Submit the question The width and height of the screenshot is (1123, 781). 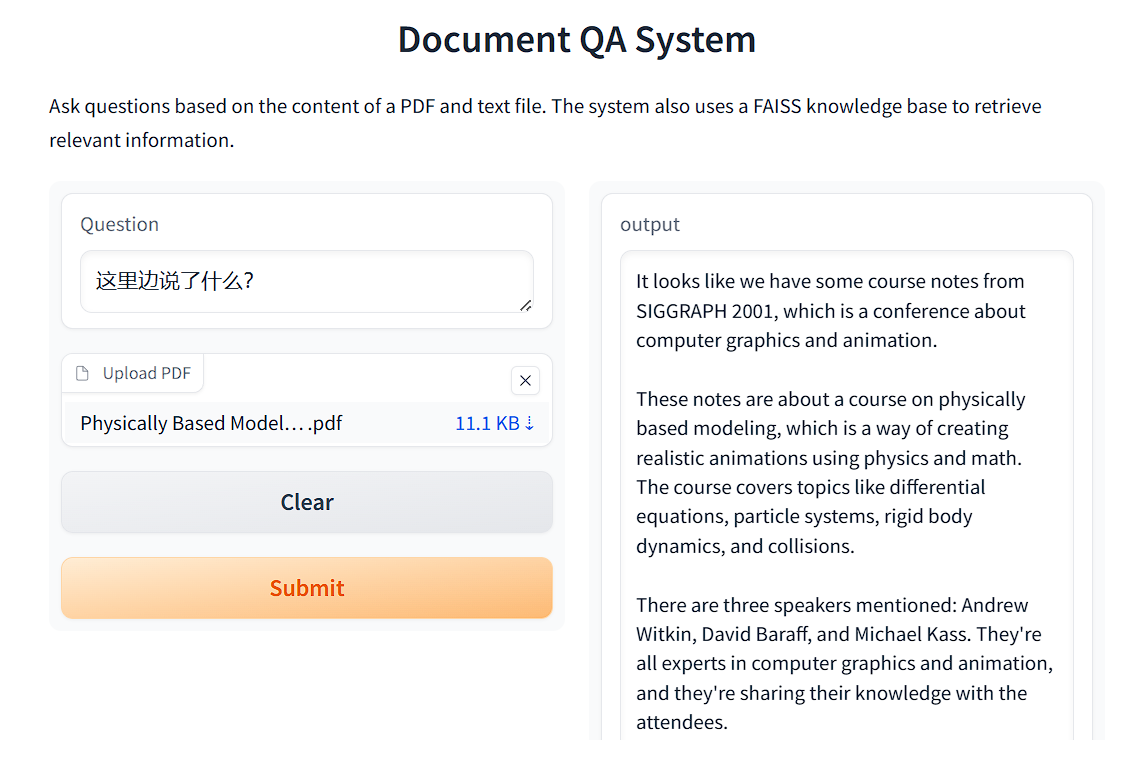pyautogui.click(x=306, y=588)
